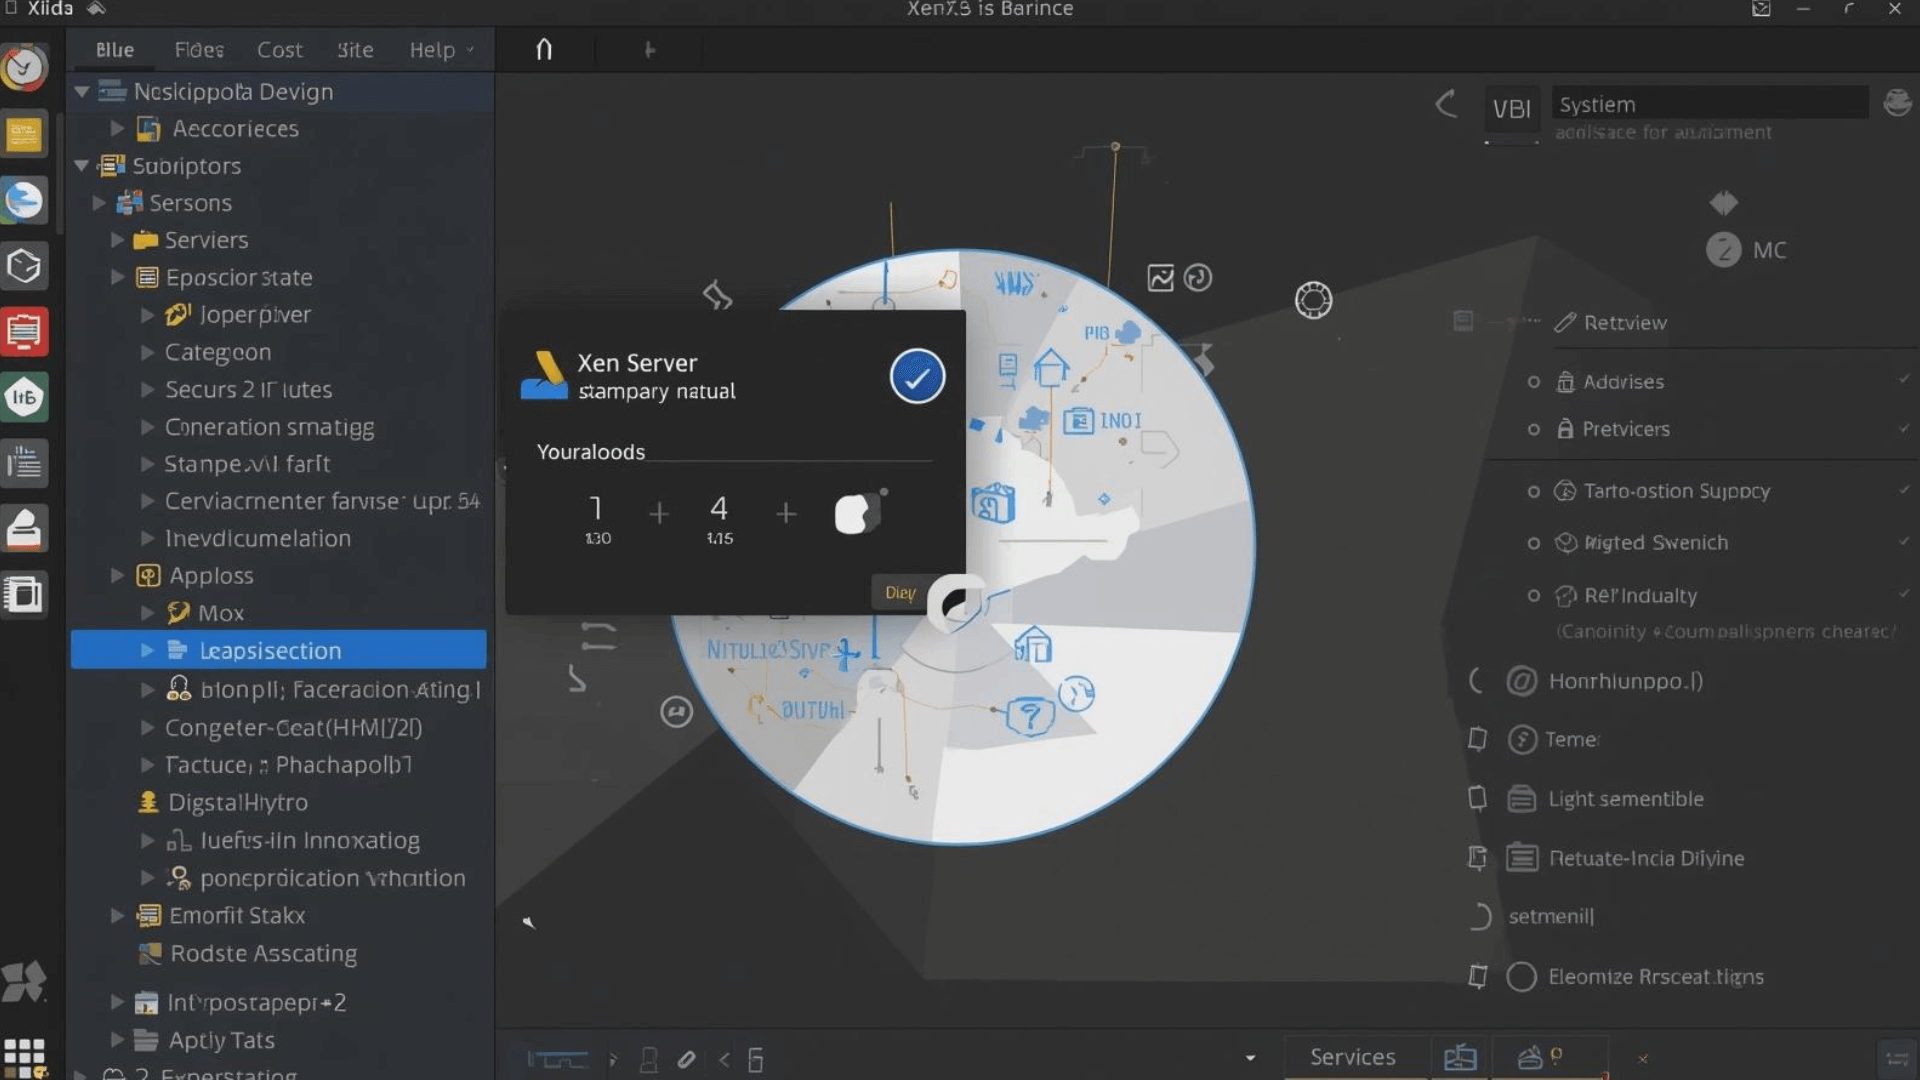1920x1080 pixels.
Task: Select the Addrises radio option
Action: (1533, 382)
